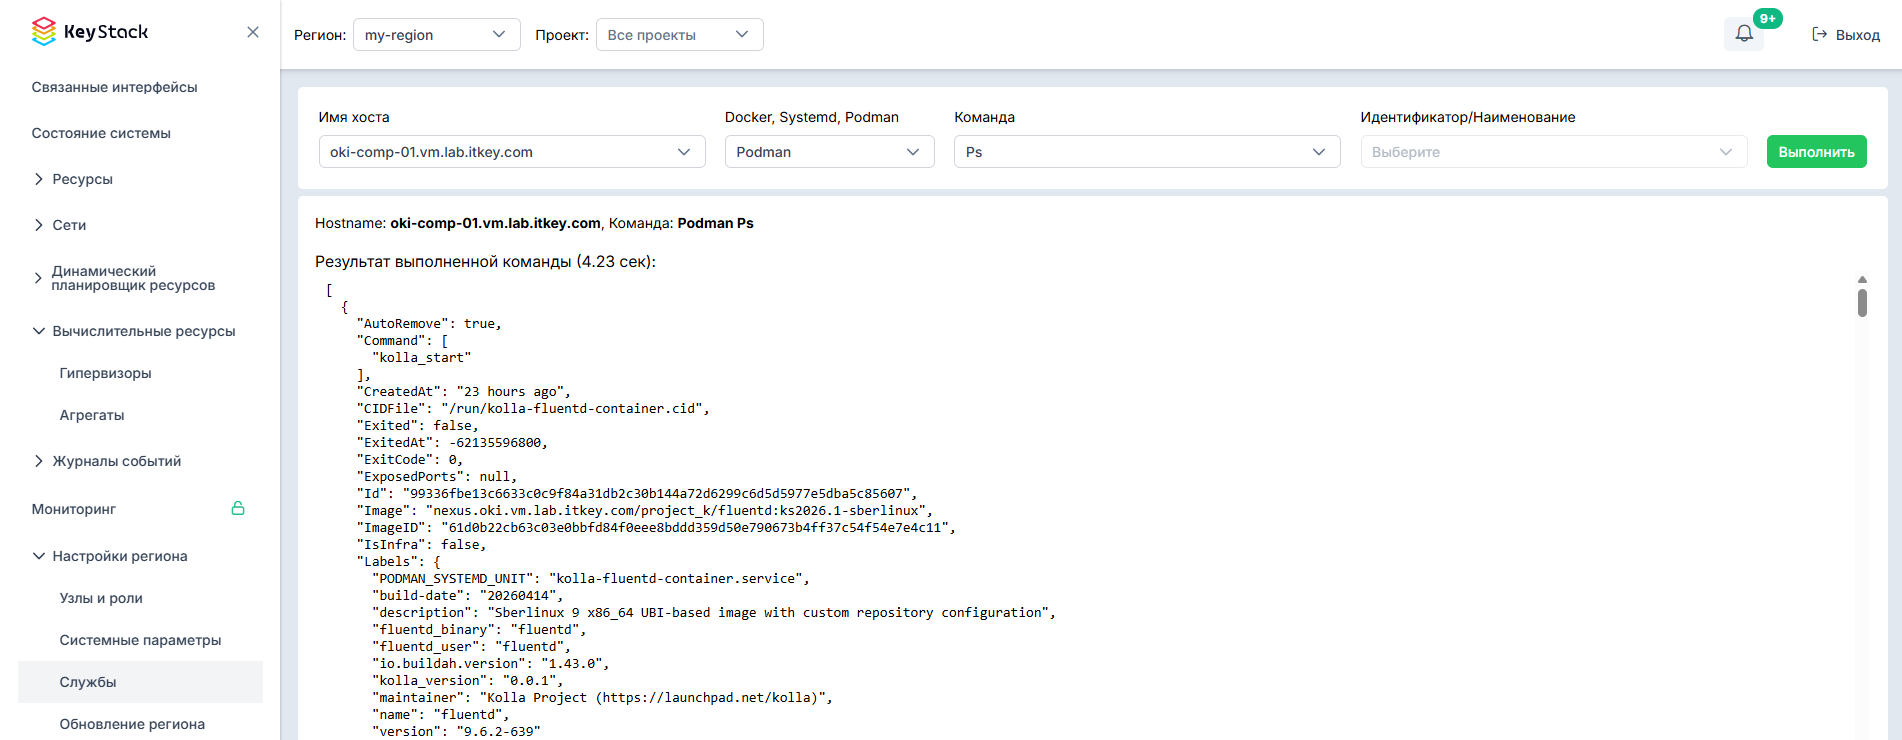Select the Службы menu item
Viewport: 1902px width, 740px height.
pyautogui.click(x=140, y=682)
